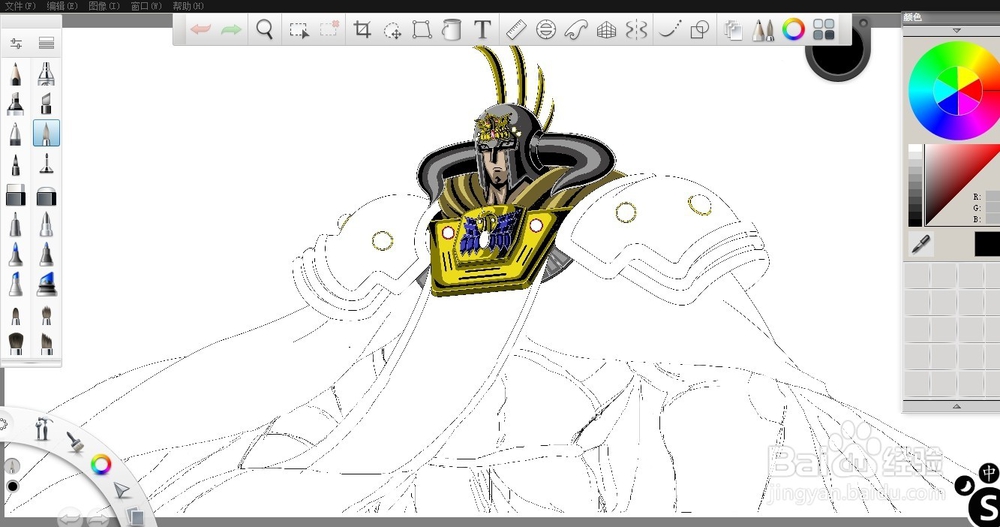Open the lagoon brush icon

click(75, 441)
